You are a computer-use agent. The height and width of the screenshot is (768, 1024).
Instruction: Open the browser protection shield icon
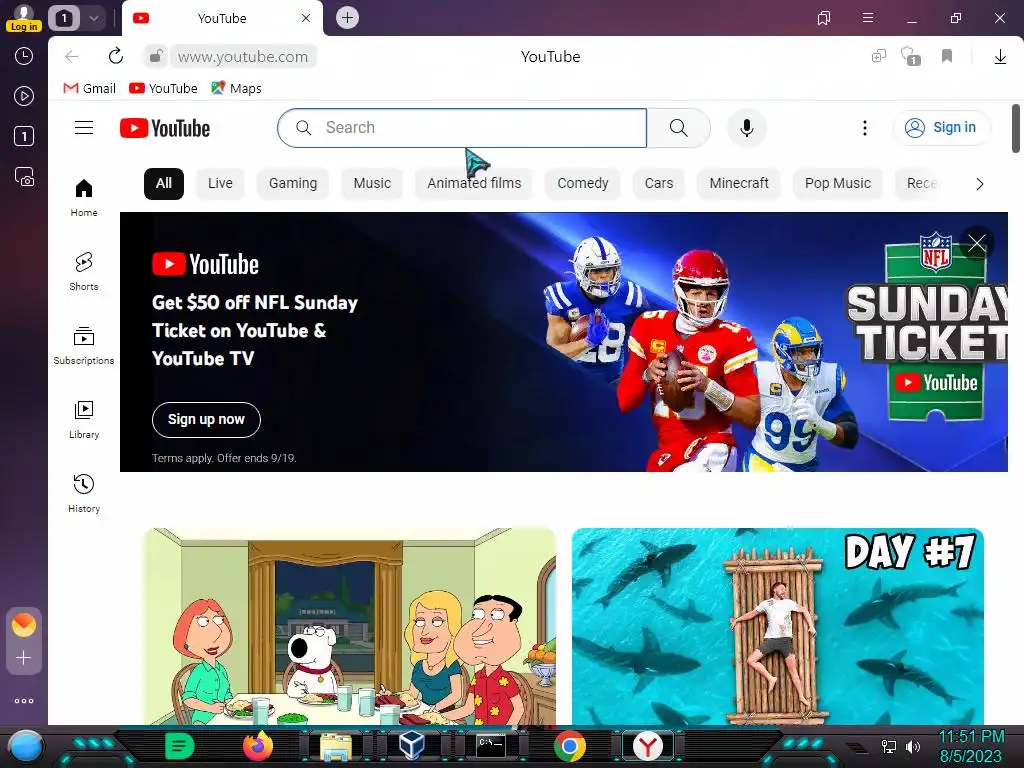(x=910, y=56)
